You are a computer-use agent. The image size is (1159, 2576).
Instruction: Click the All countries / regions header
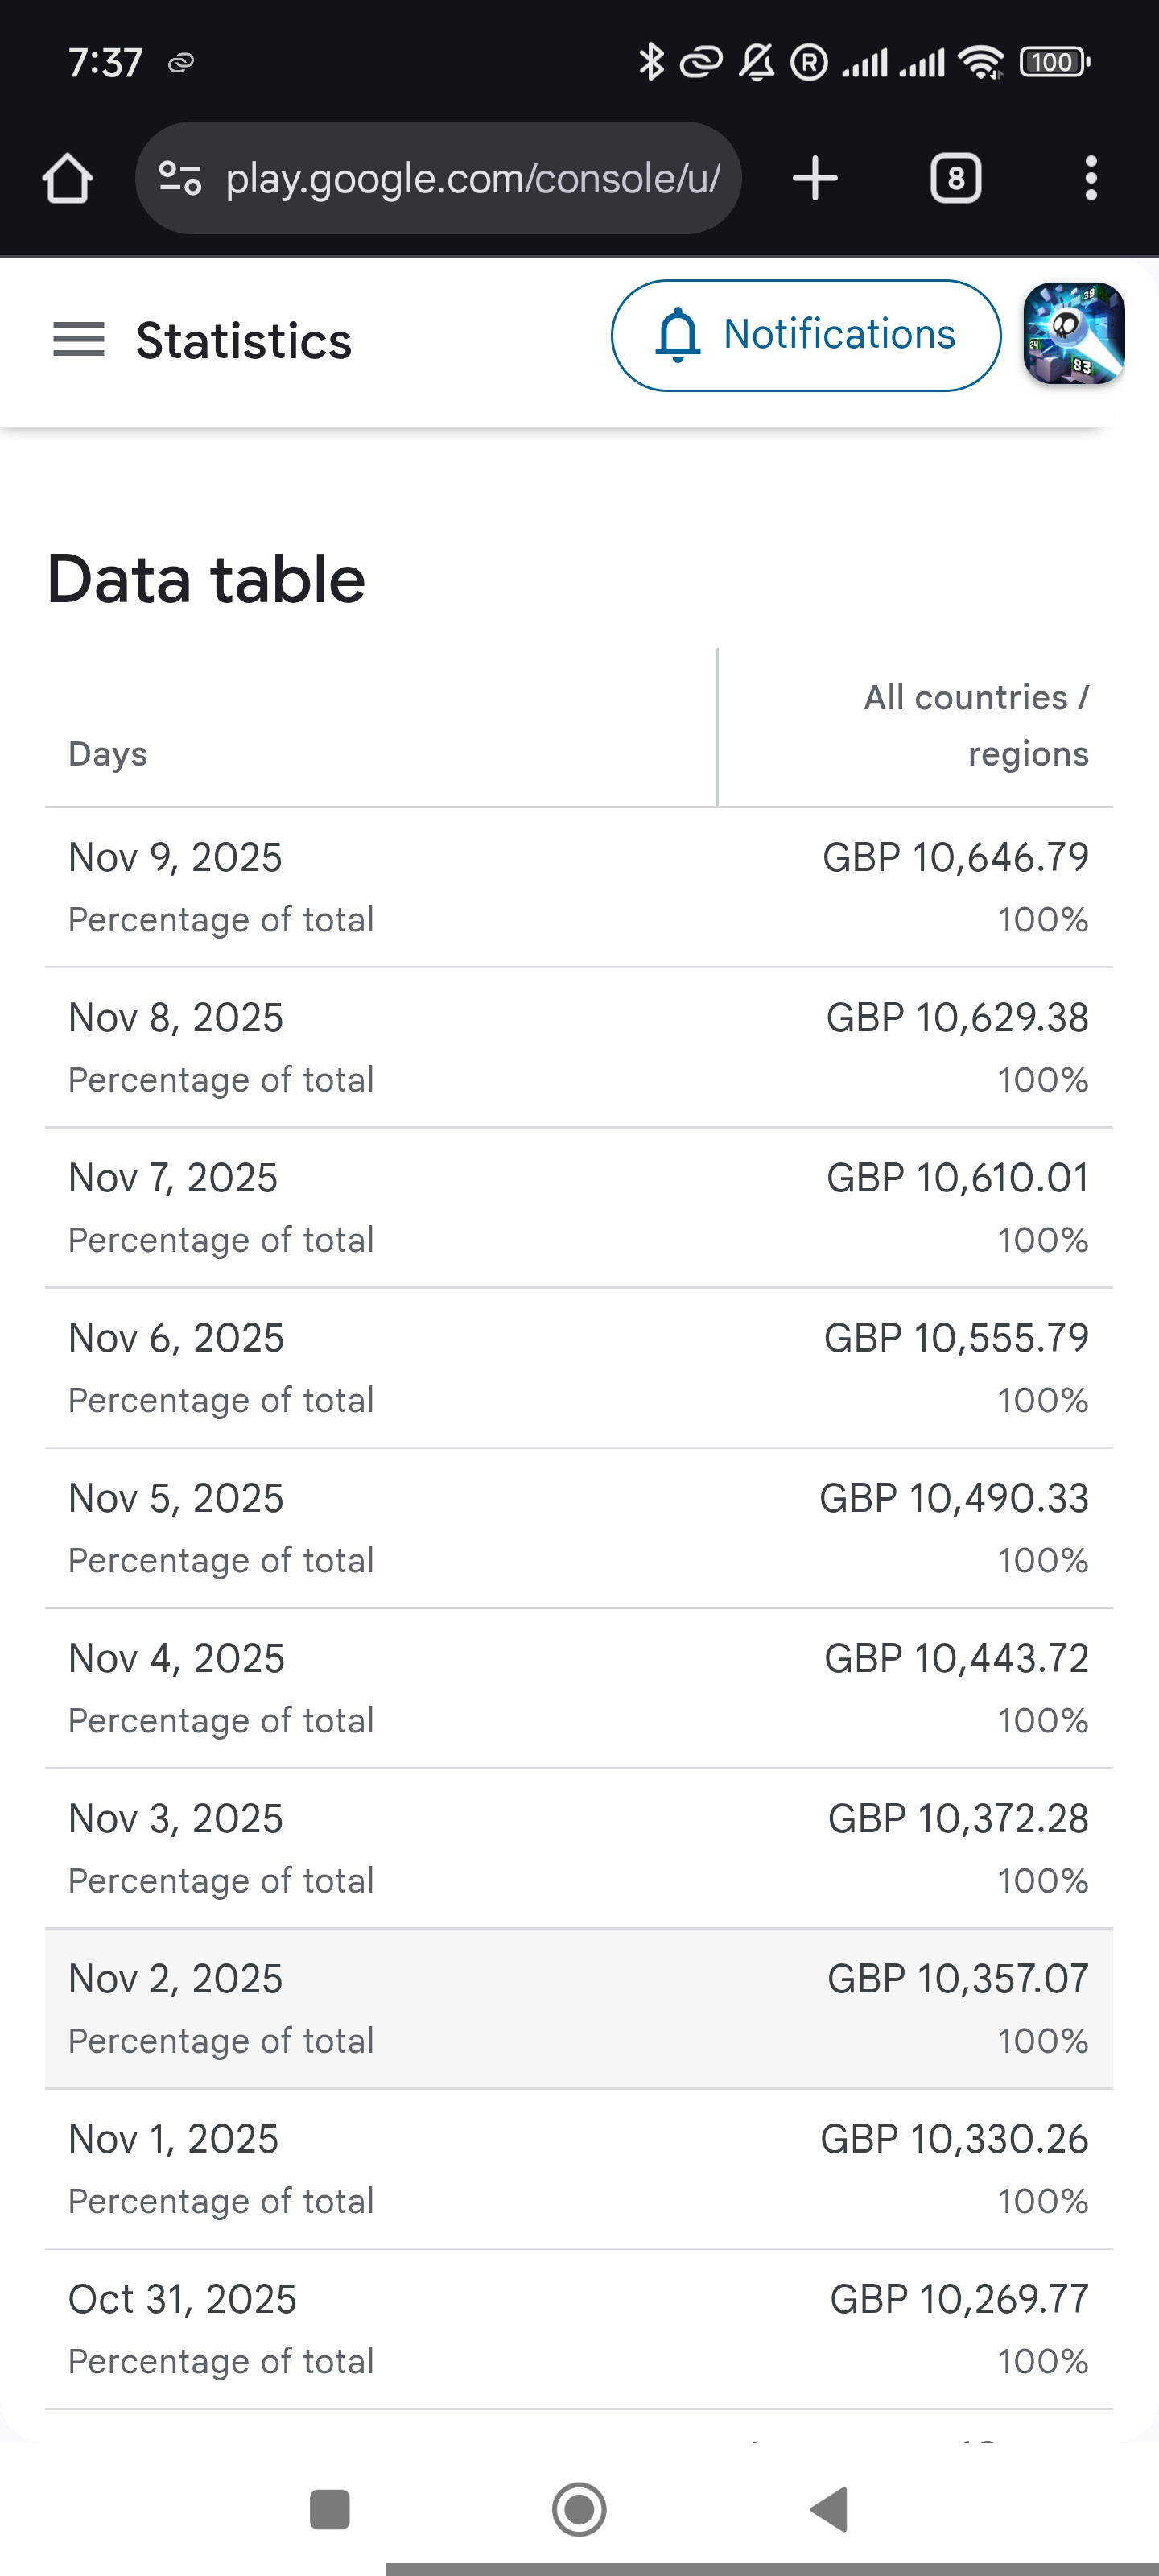tap(976, 725)
